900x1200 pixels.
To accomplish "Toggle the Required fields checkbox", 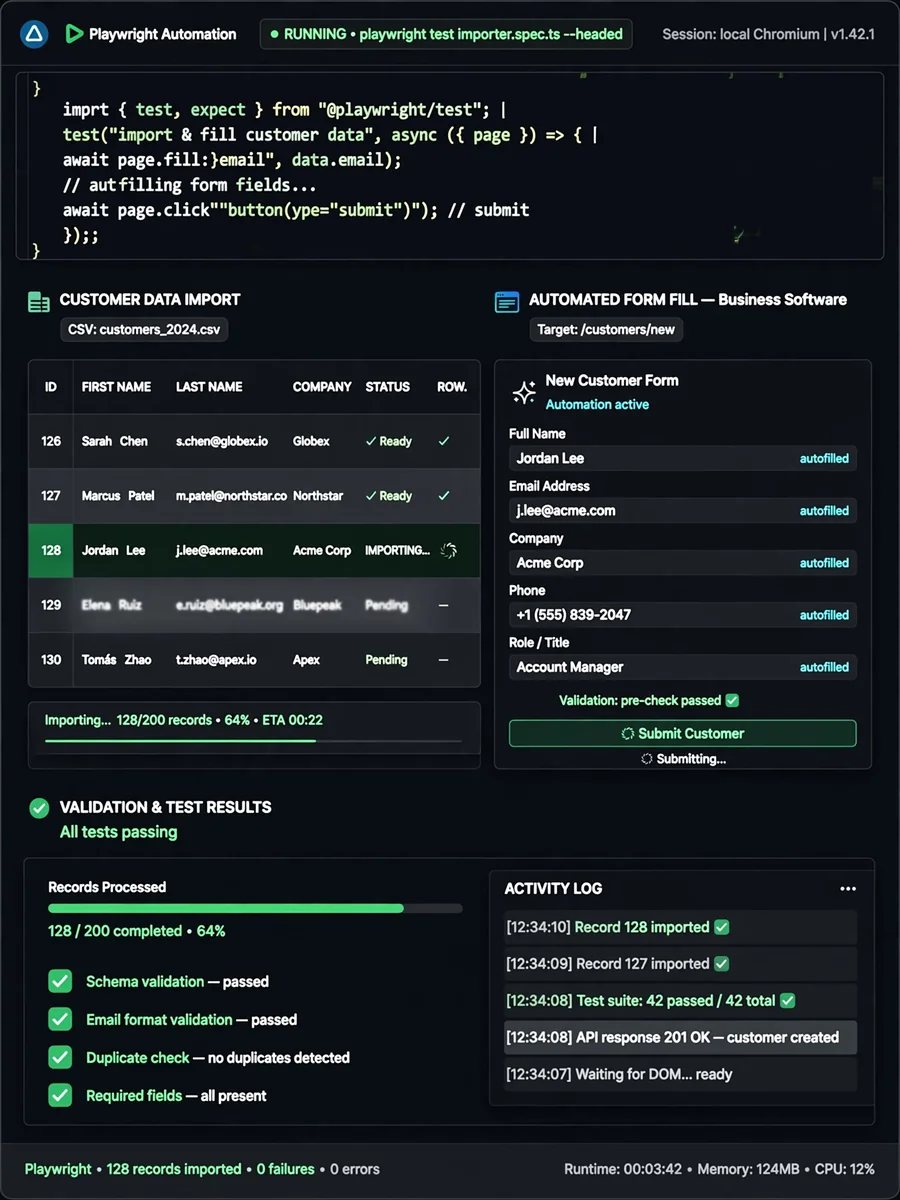I will [61, 1095].
